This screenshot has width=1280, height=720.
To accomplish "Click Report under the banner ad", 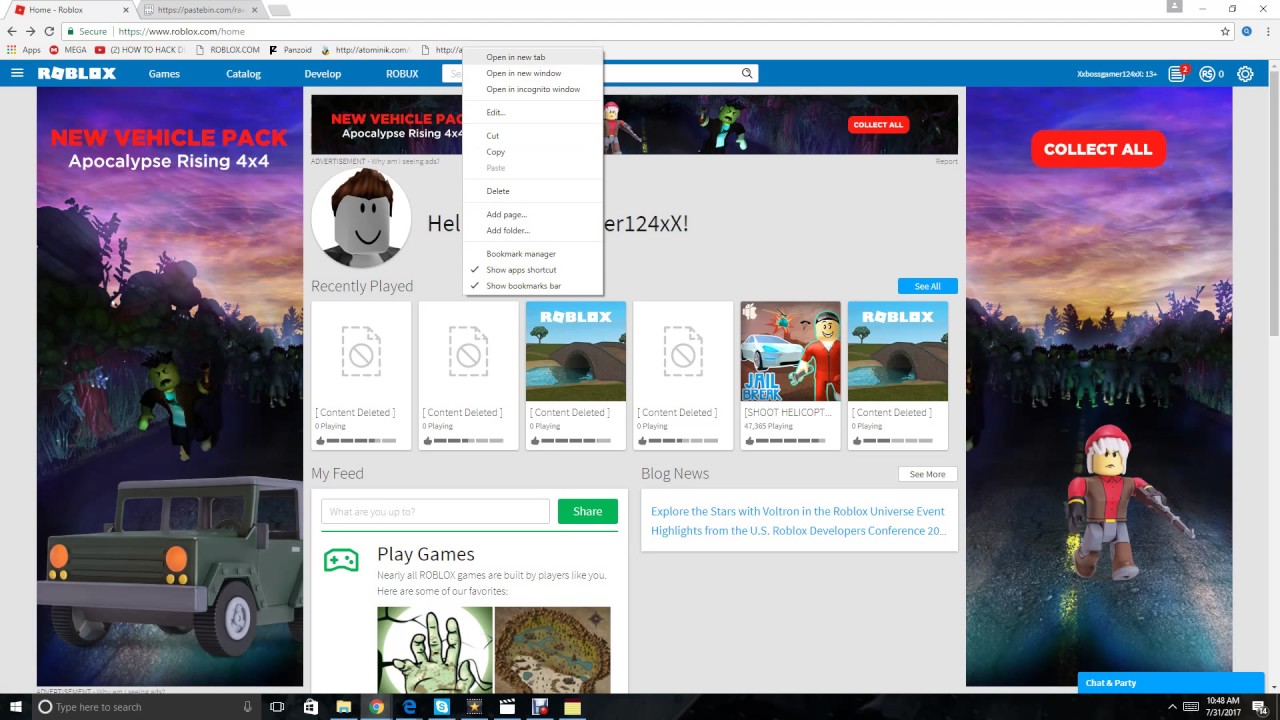I will [x=946, y=161].
